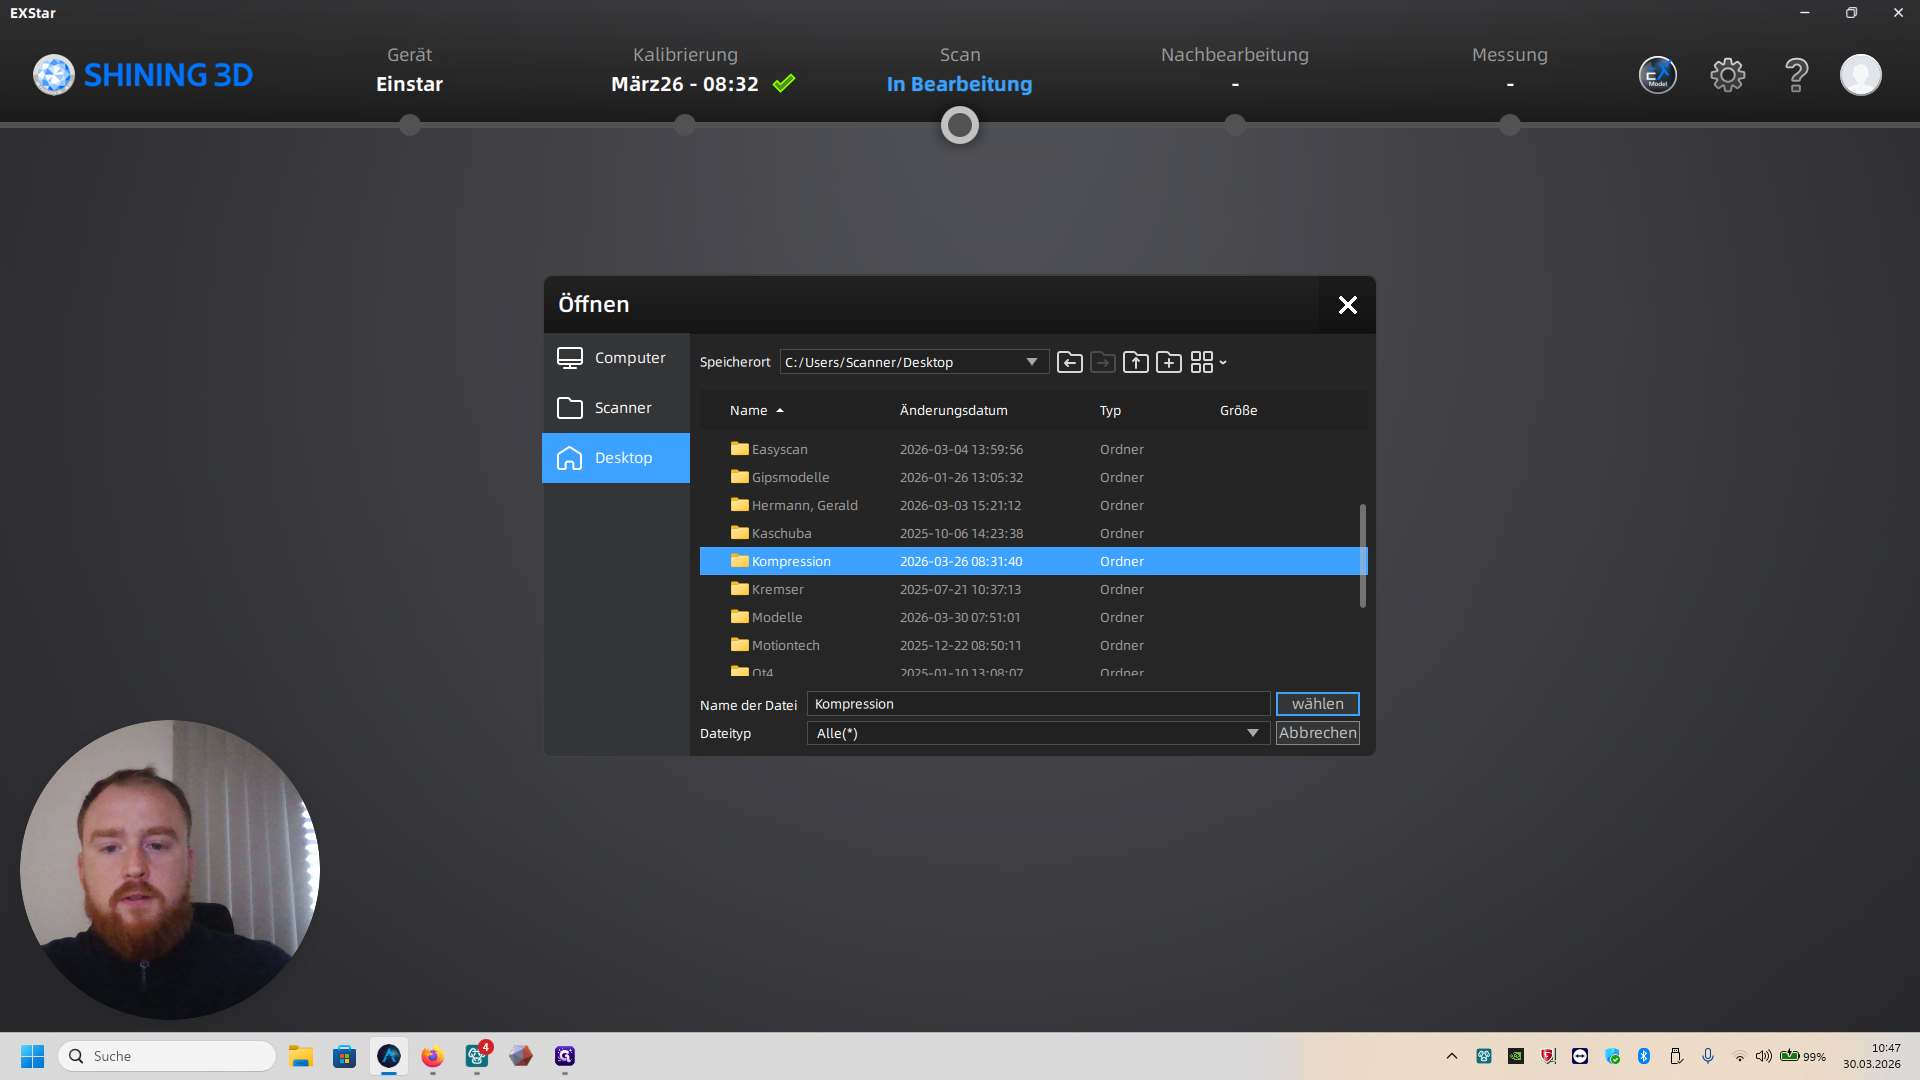Open the view mode grid icon
The height and width of the screenshot is (1080, 1920).
[1203, 362]
